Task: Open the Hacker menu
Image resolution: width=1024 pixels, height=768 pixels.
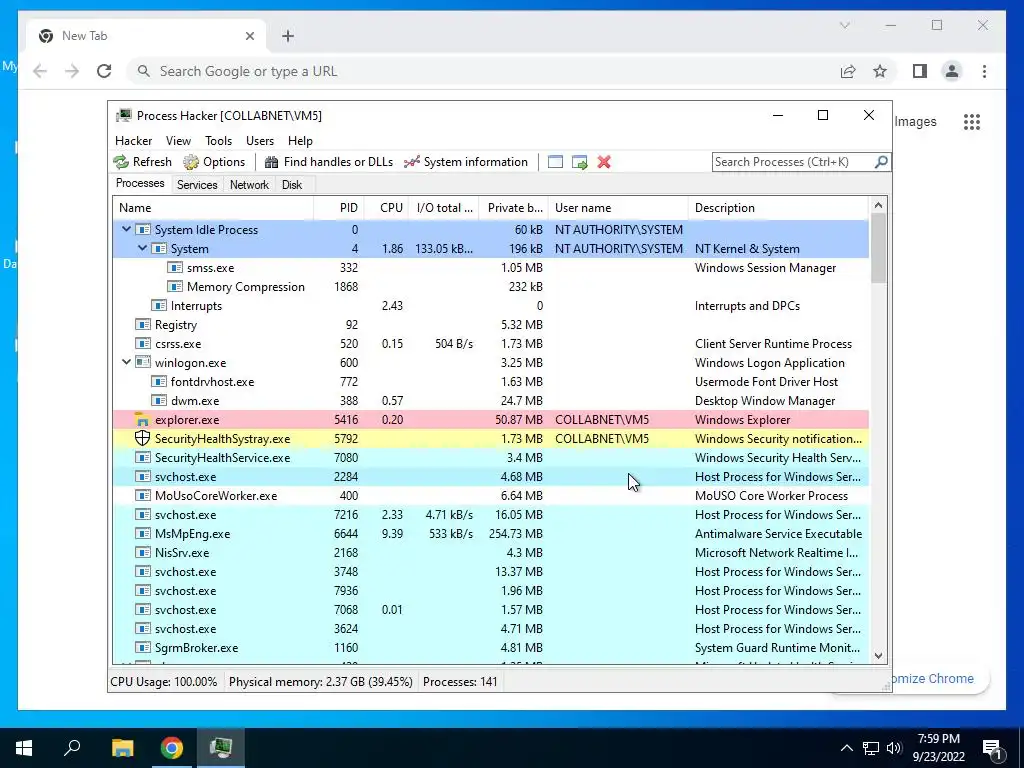Action: click(x=133, y=140)
